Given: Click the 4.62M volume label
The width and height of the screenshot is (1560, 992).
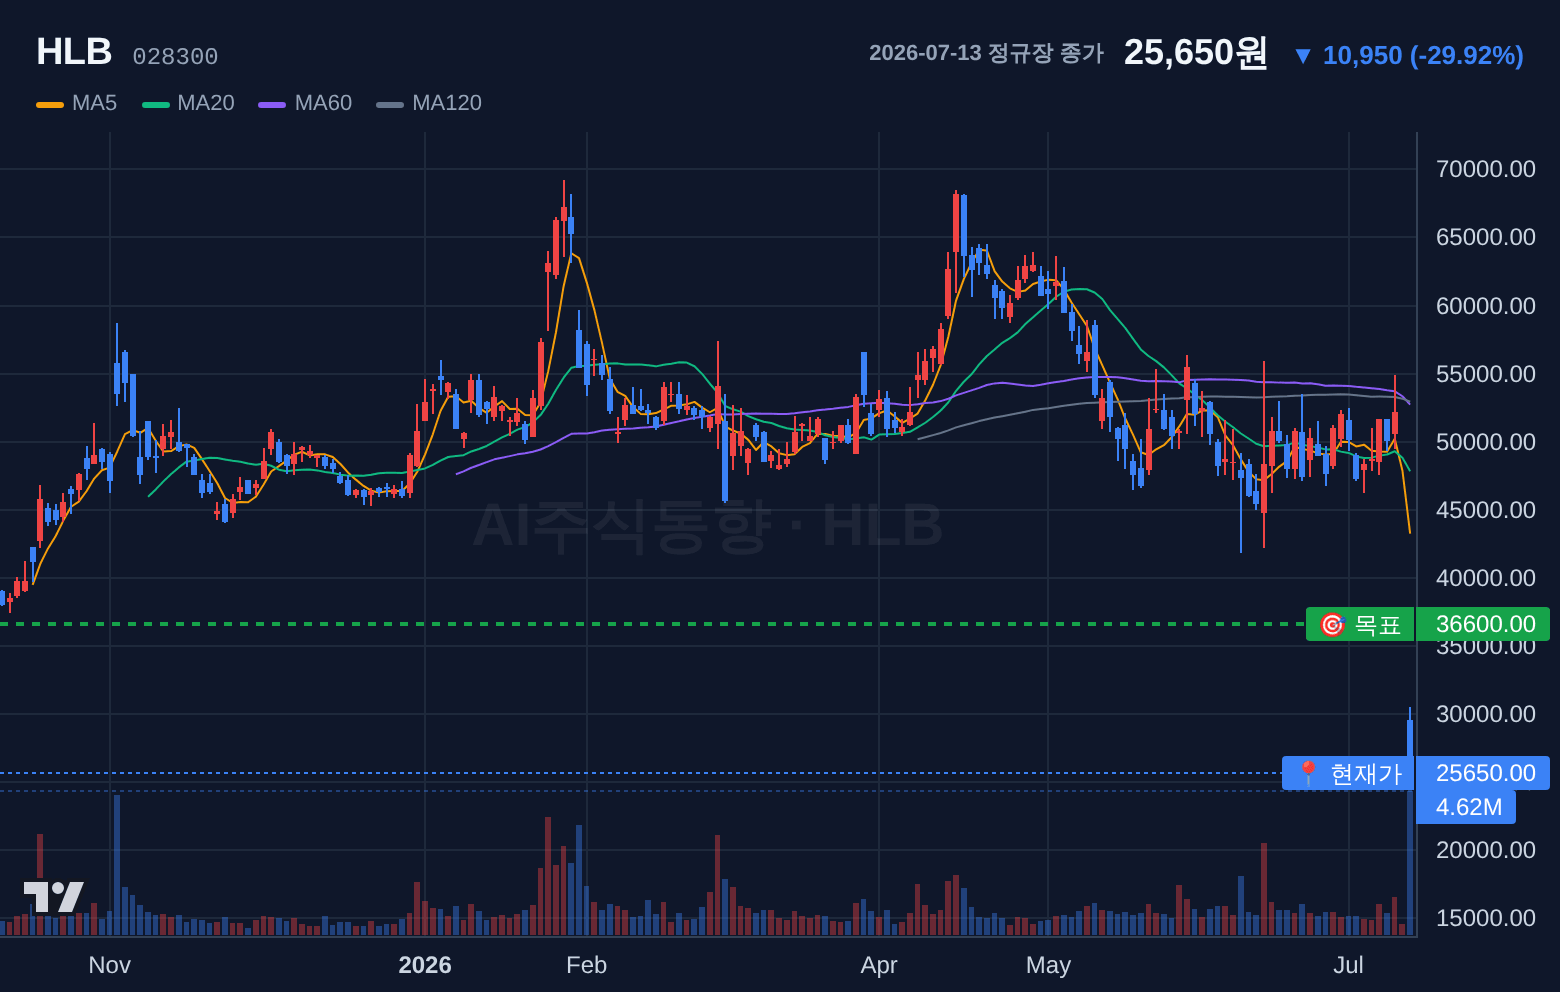Looking at the screenshot, I should coord(1468,807).
